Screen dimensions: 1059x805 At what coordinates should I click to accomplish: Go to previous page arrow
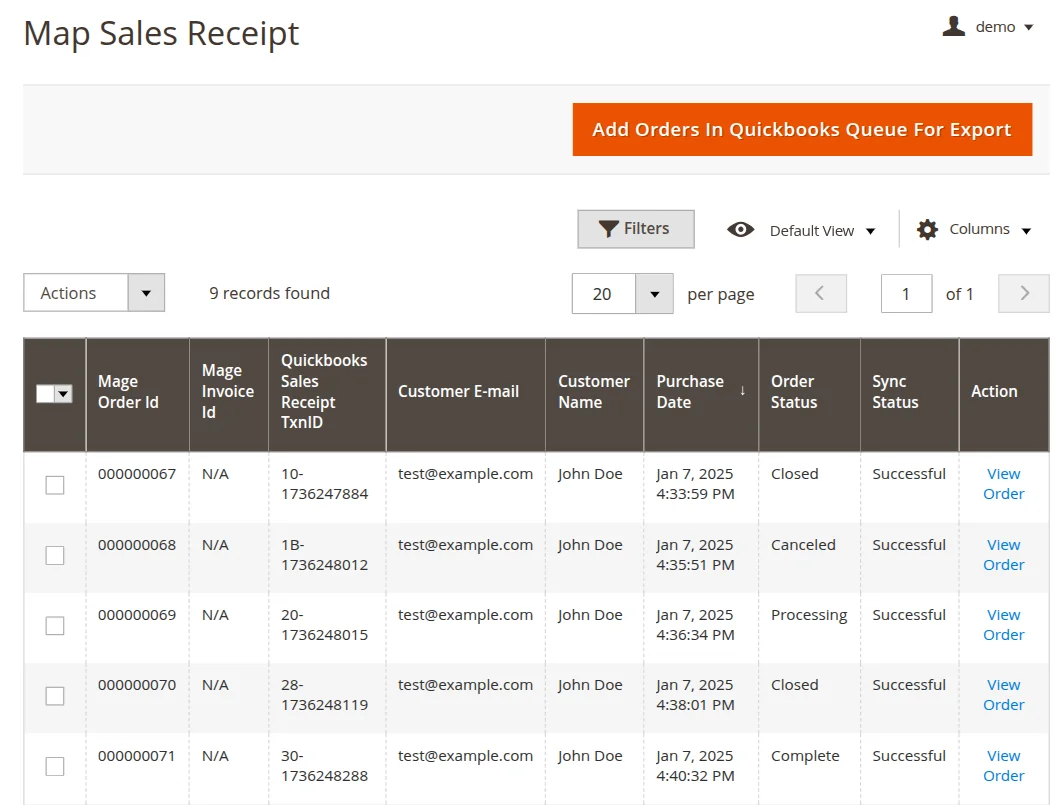(820, 294)
